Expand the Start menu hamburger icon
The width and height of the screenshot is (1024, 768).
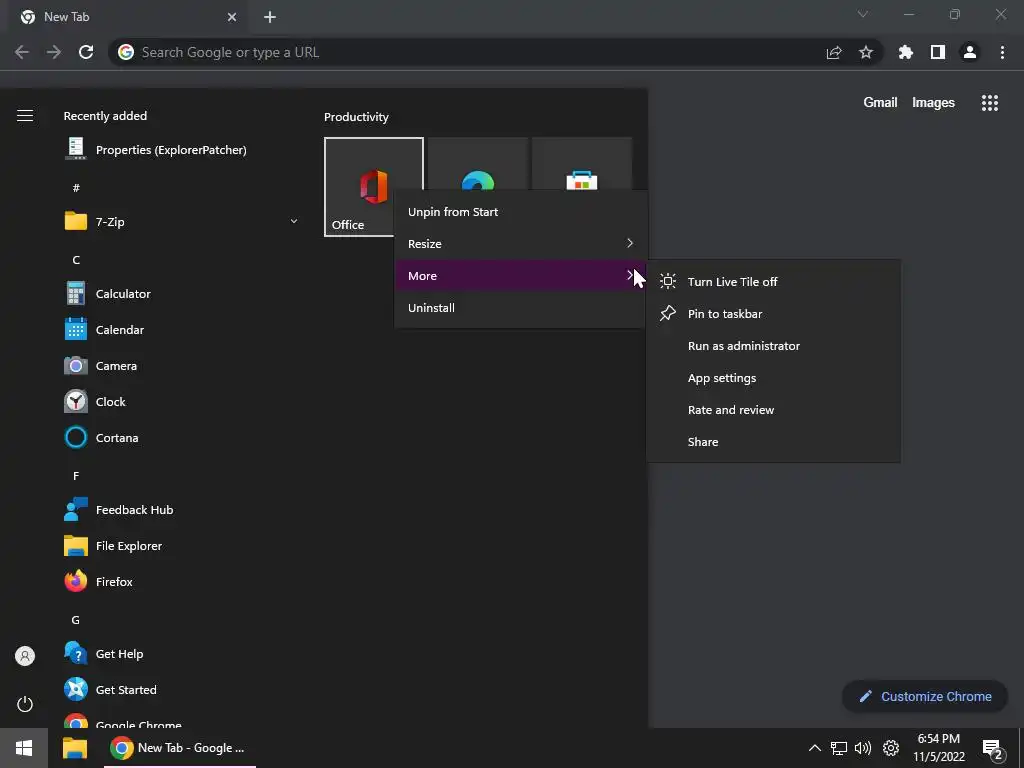coord(25,116)
